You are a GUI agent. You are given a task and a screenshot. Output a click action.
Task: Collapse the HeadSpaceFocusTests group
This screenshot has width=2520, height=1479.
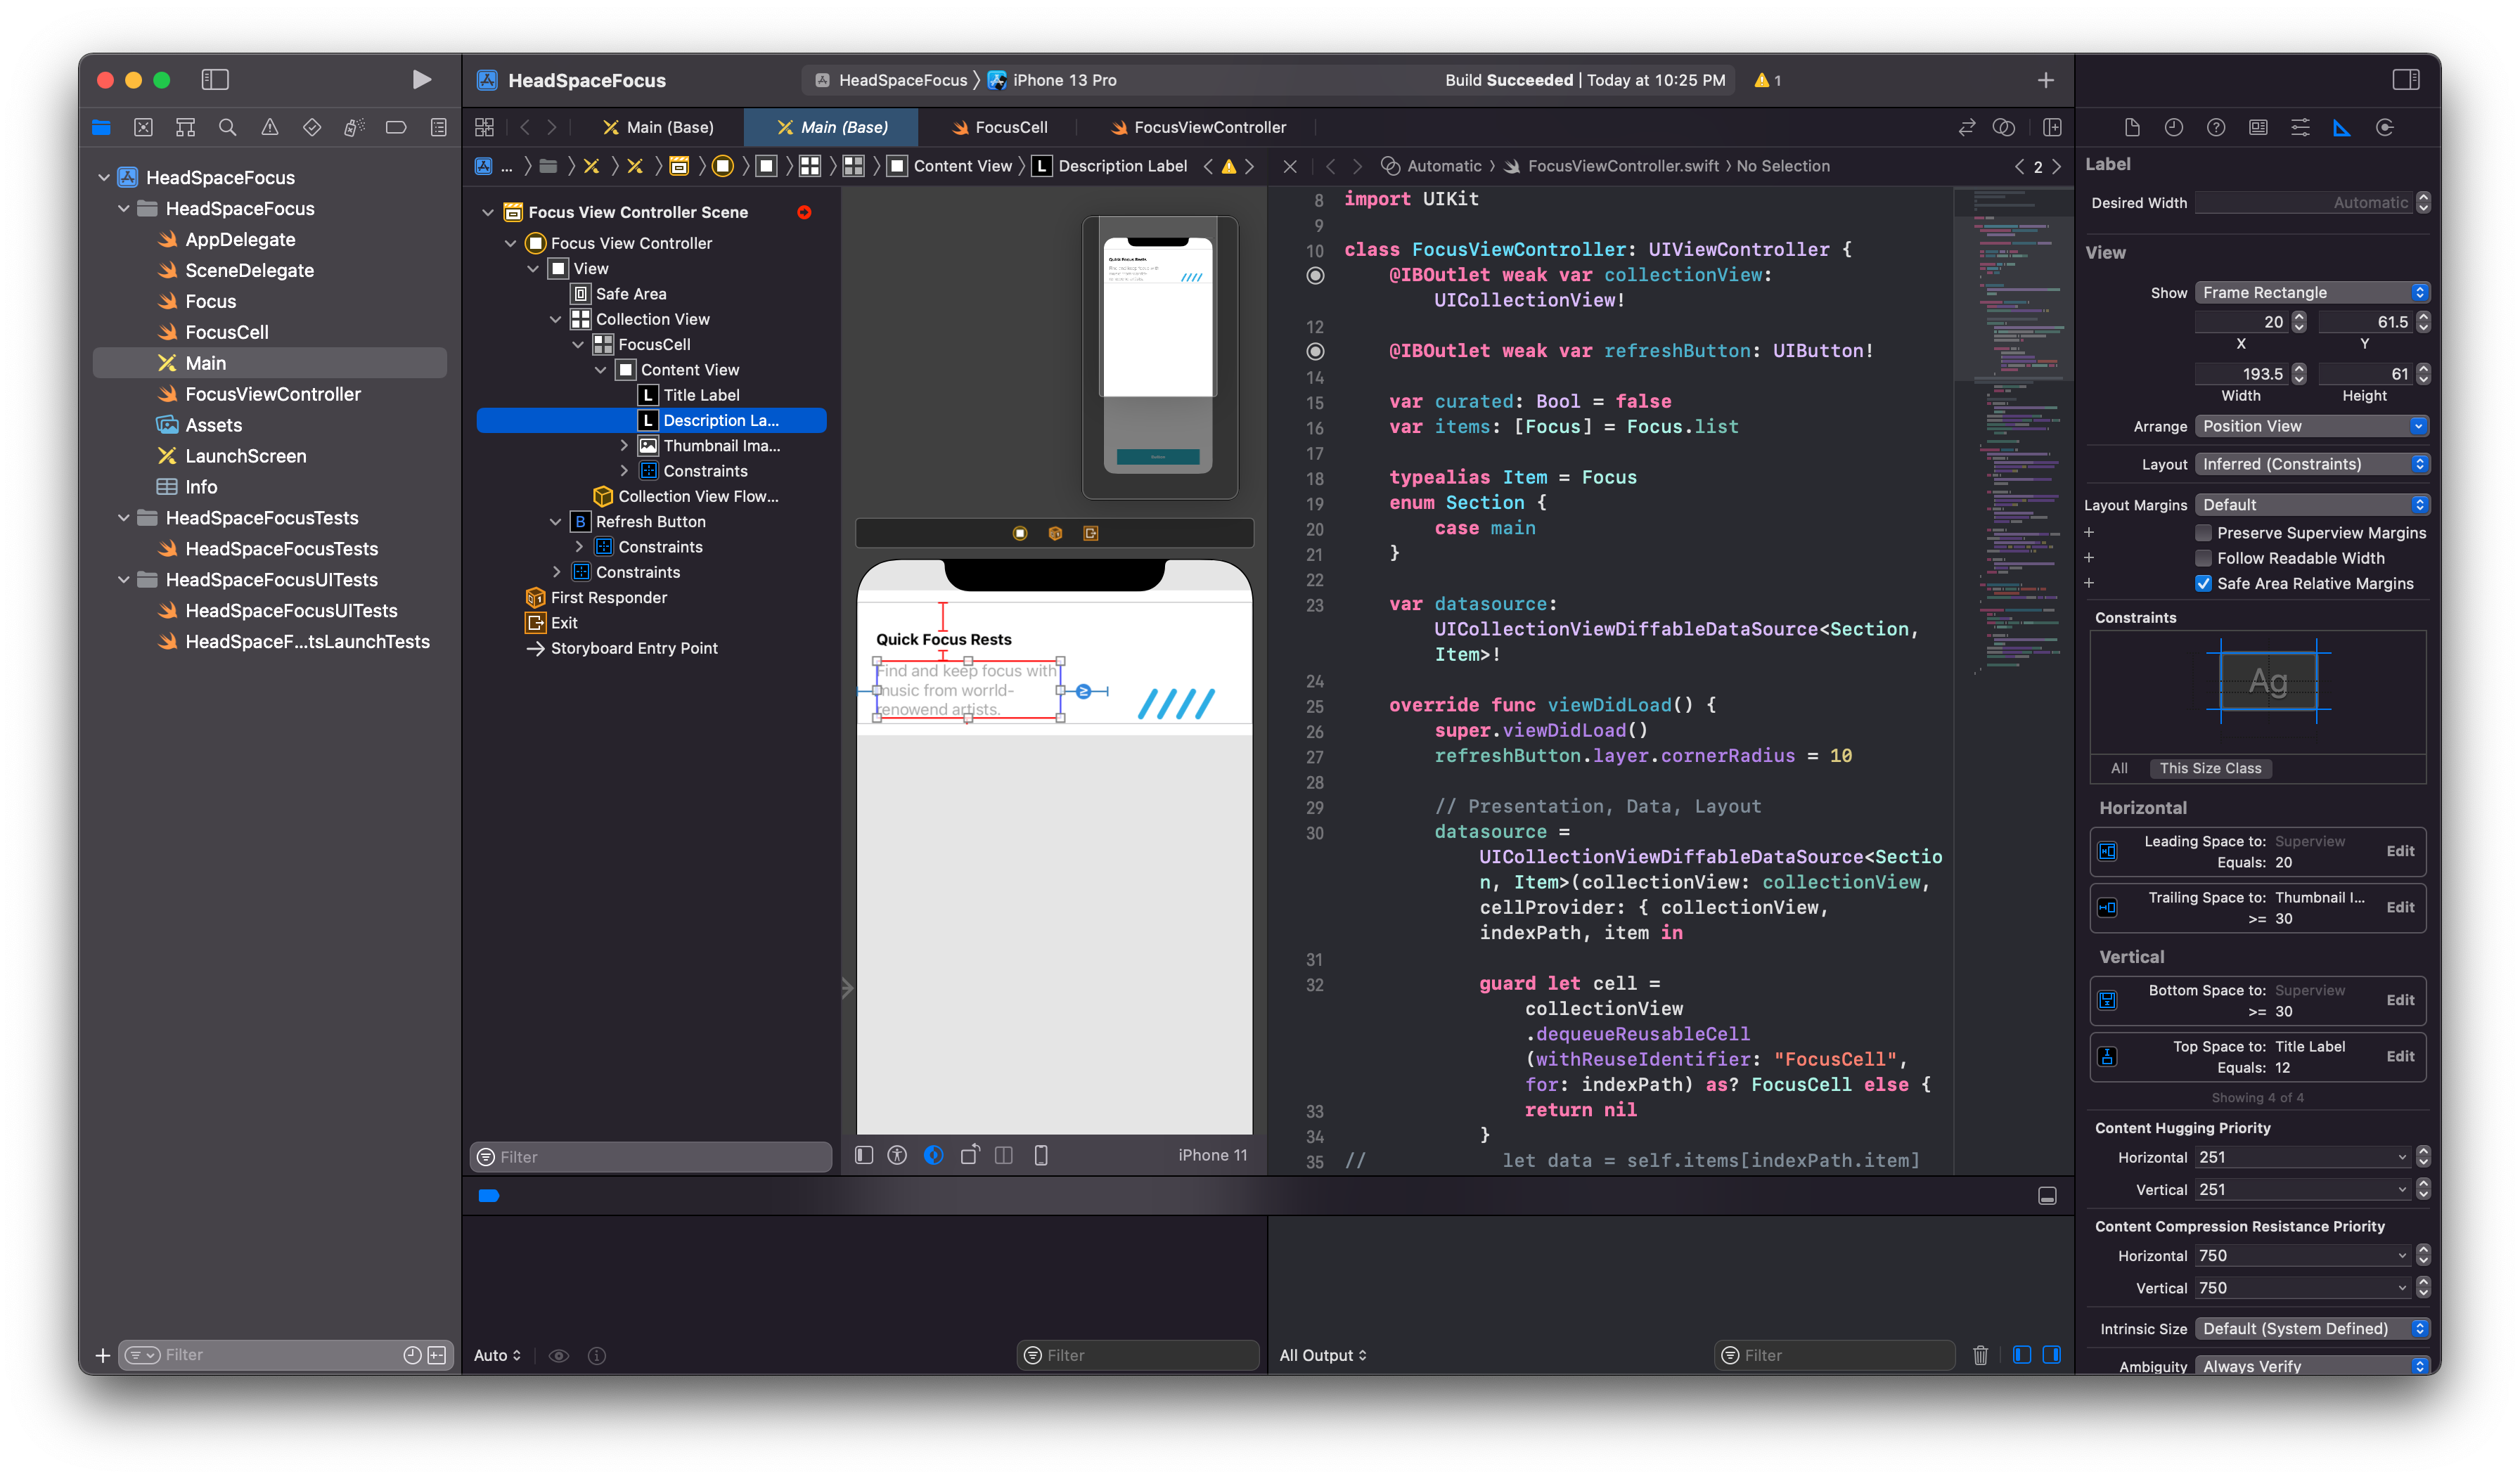click(x=124, y=518)
